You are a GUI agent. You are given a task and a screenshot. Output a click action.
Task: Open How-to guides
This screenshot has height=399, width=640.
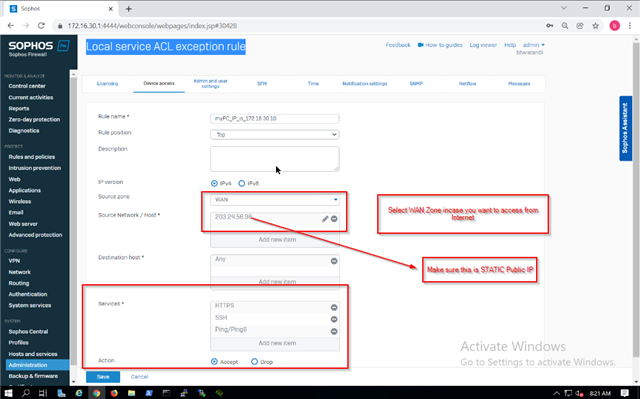tap(440, 45)
